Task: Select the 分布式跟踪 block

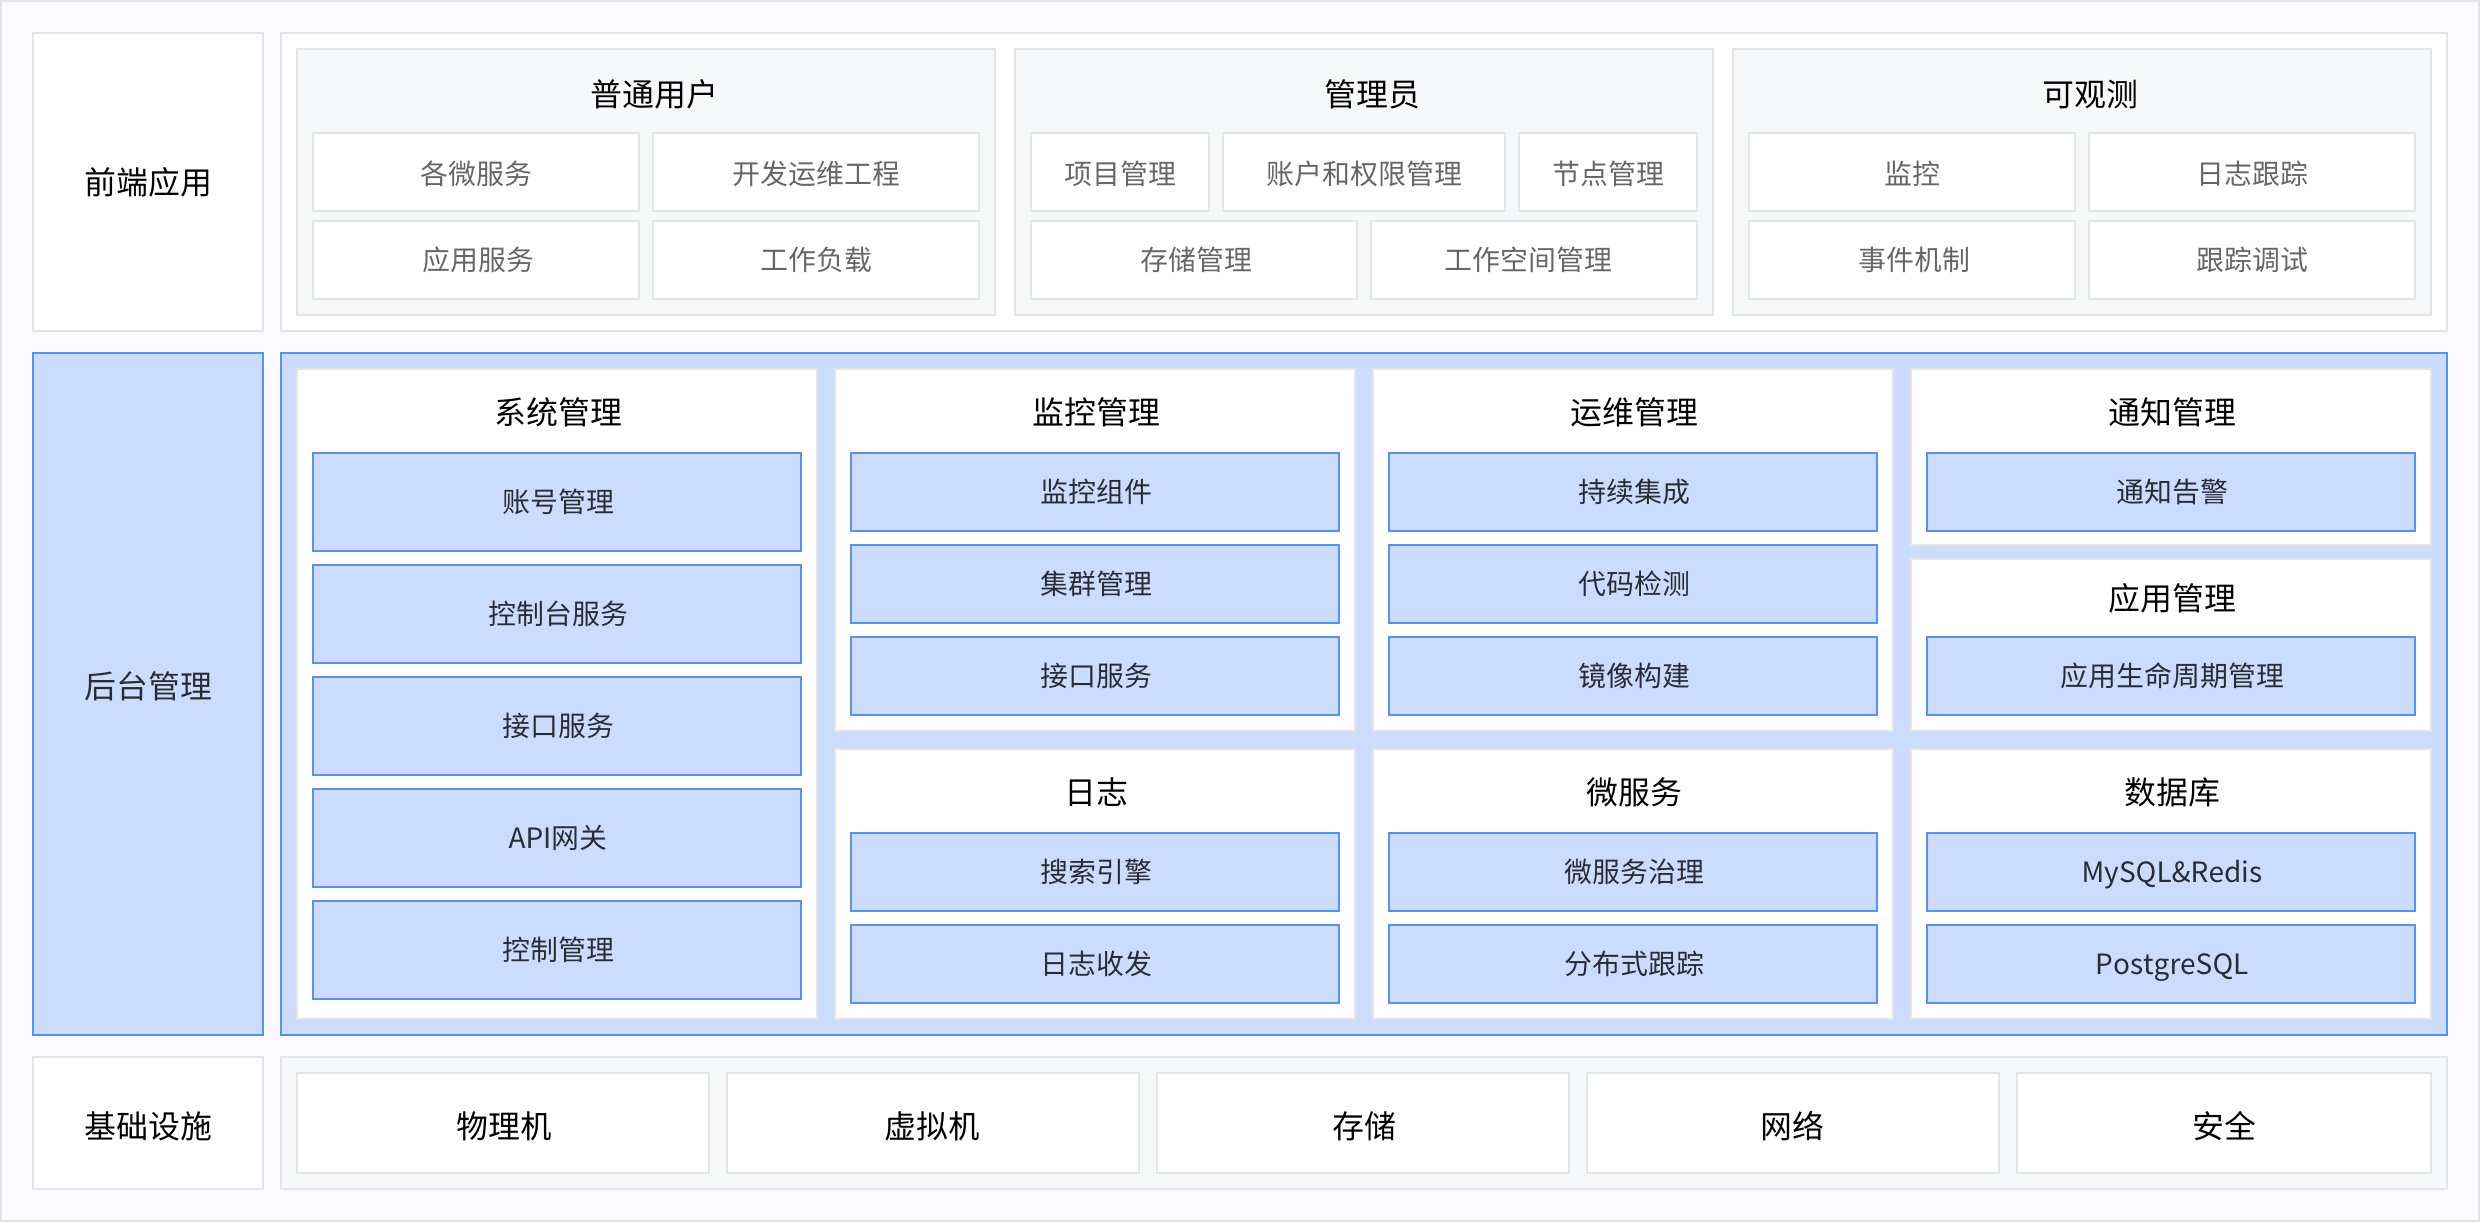Action: pos(1632,964)
